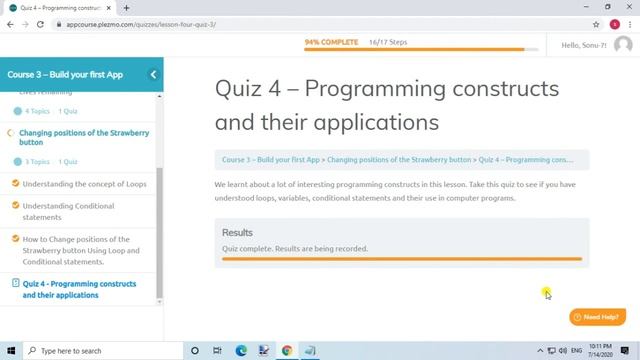This screenshot has width=640, height=360.
Task: Collapse the course sidebar with chevron
Action: point(153,74)
